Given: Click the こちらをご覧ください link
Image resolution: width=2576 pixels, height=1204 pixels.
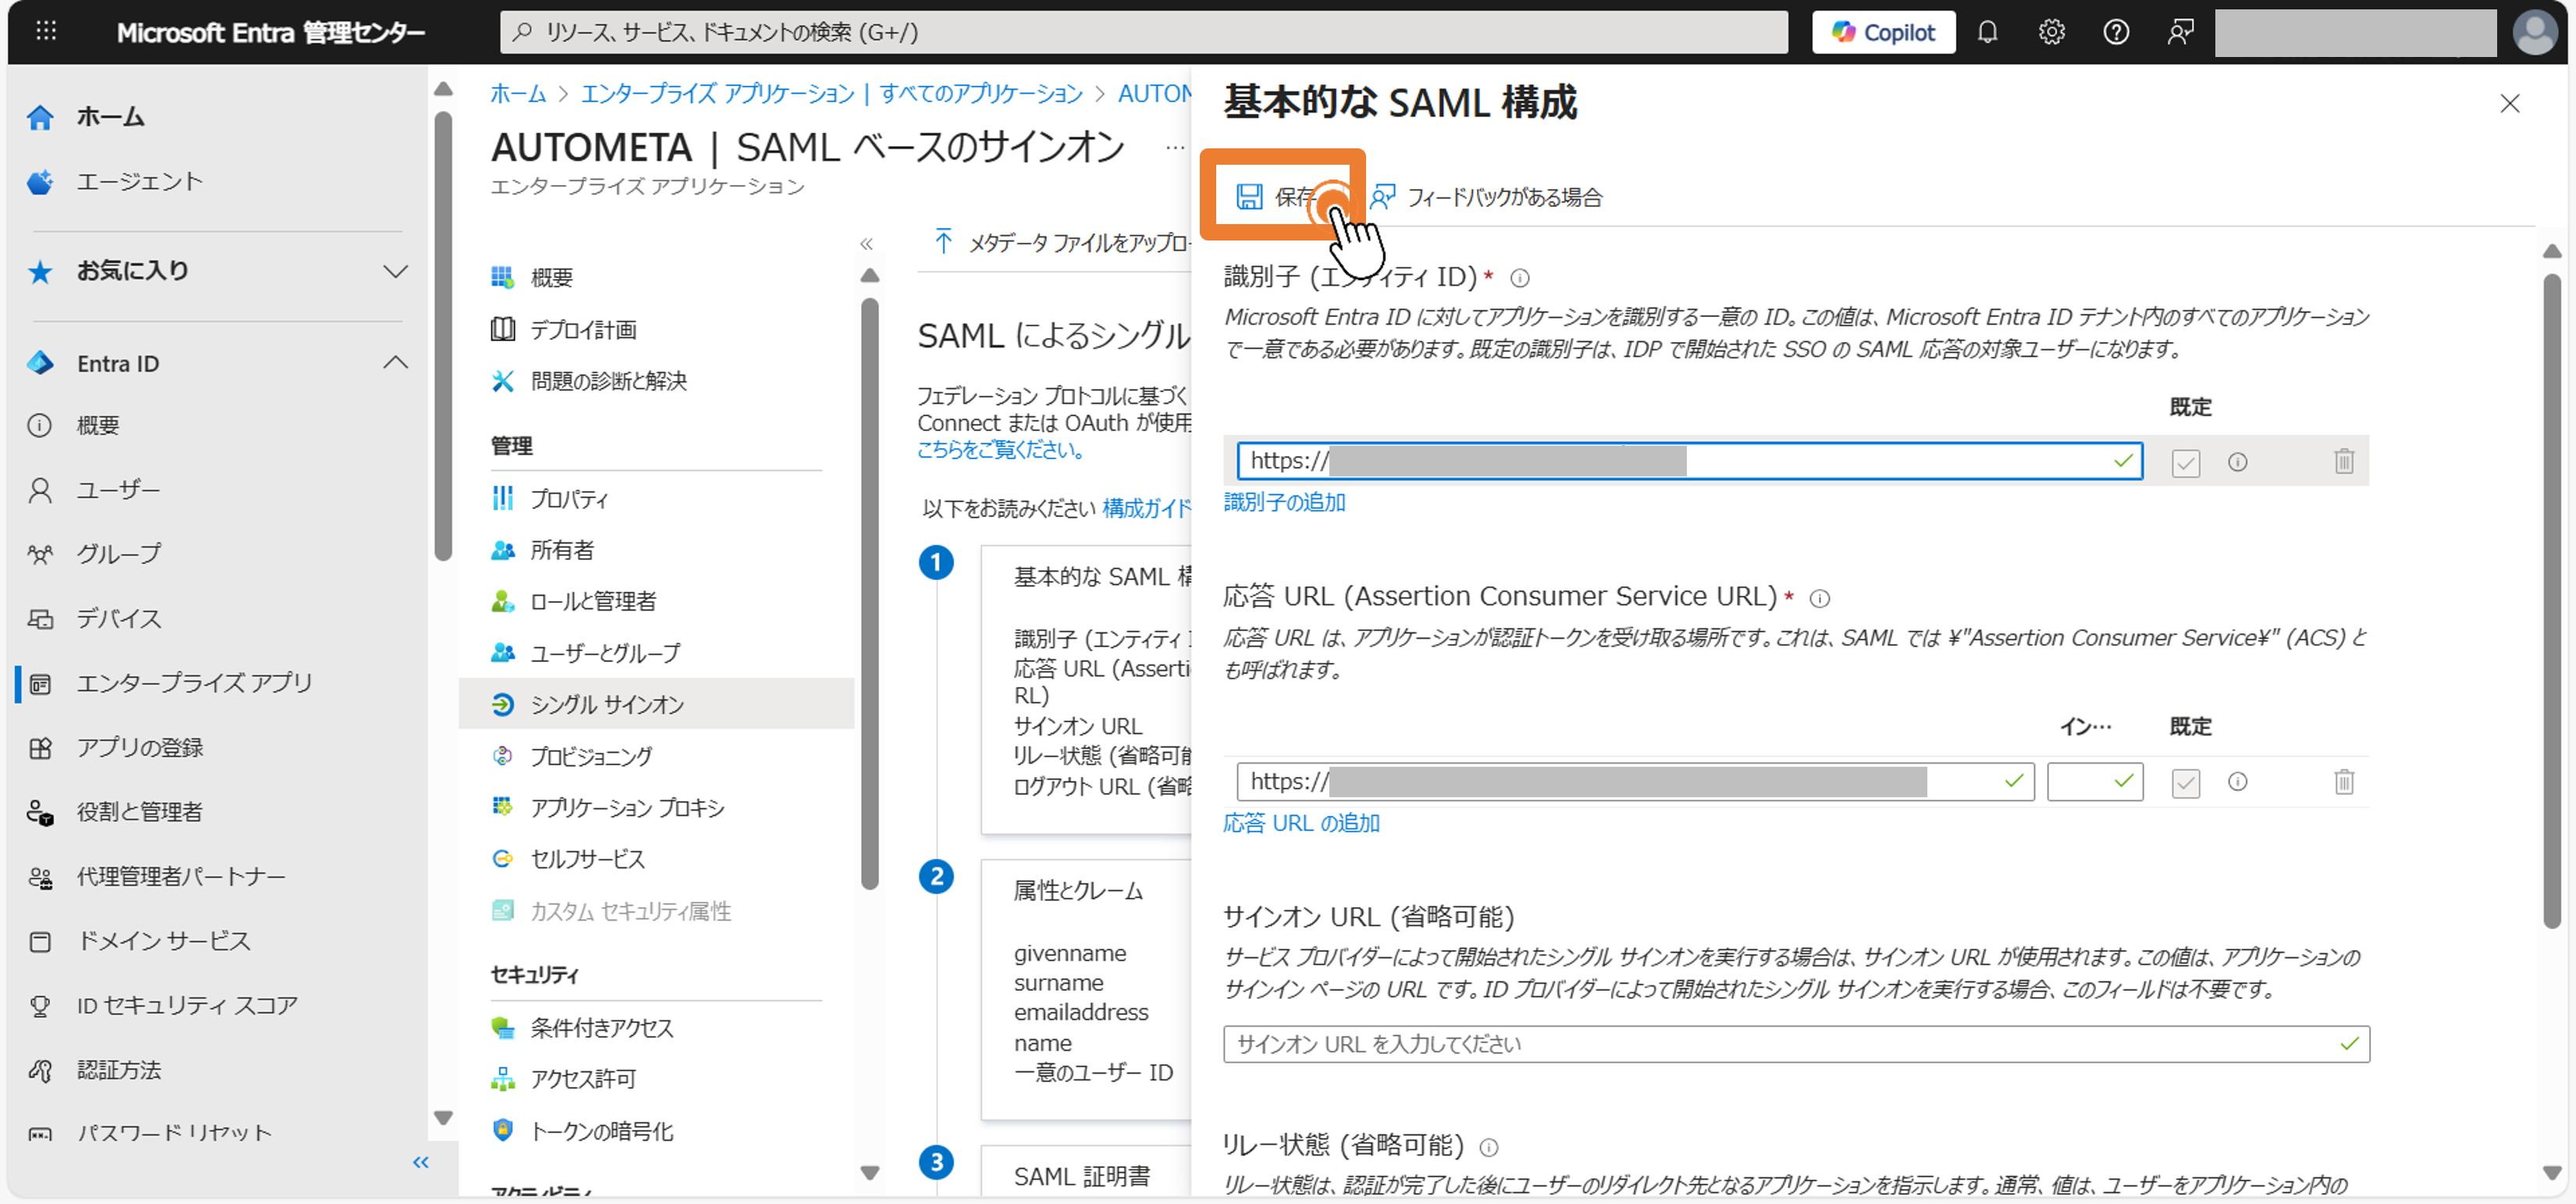Looking at the screenshot, I should click(x=1002, y=450).
